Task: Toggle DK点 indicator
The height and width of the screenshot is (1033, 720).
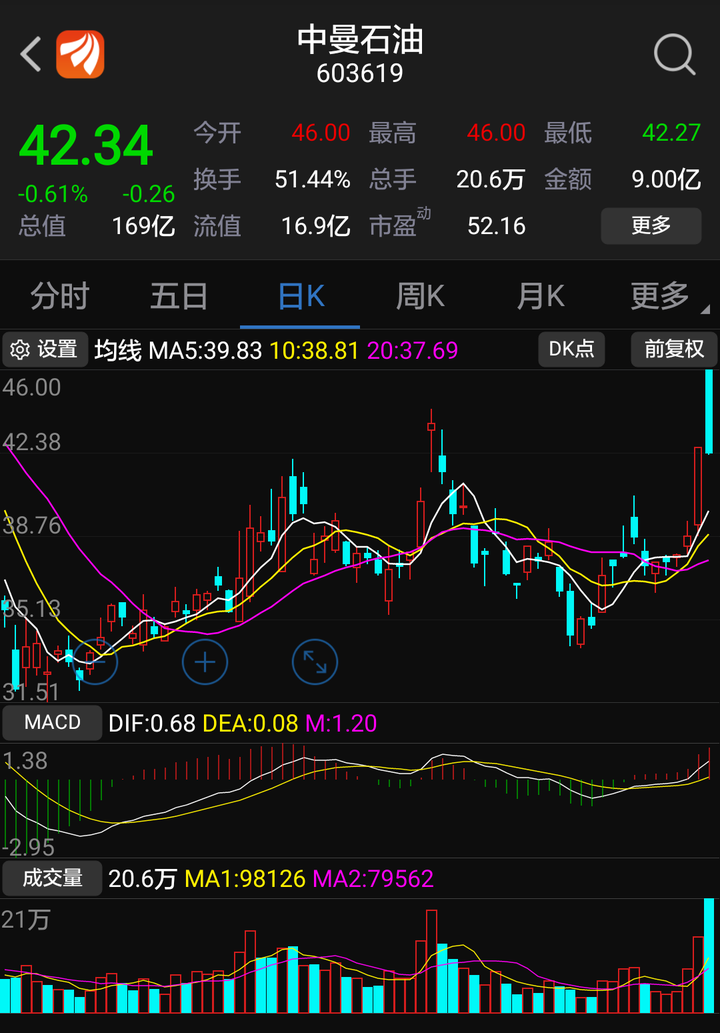Action: [x=571, y=349]
